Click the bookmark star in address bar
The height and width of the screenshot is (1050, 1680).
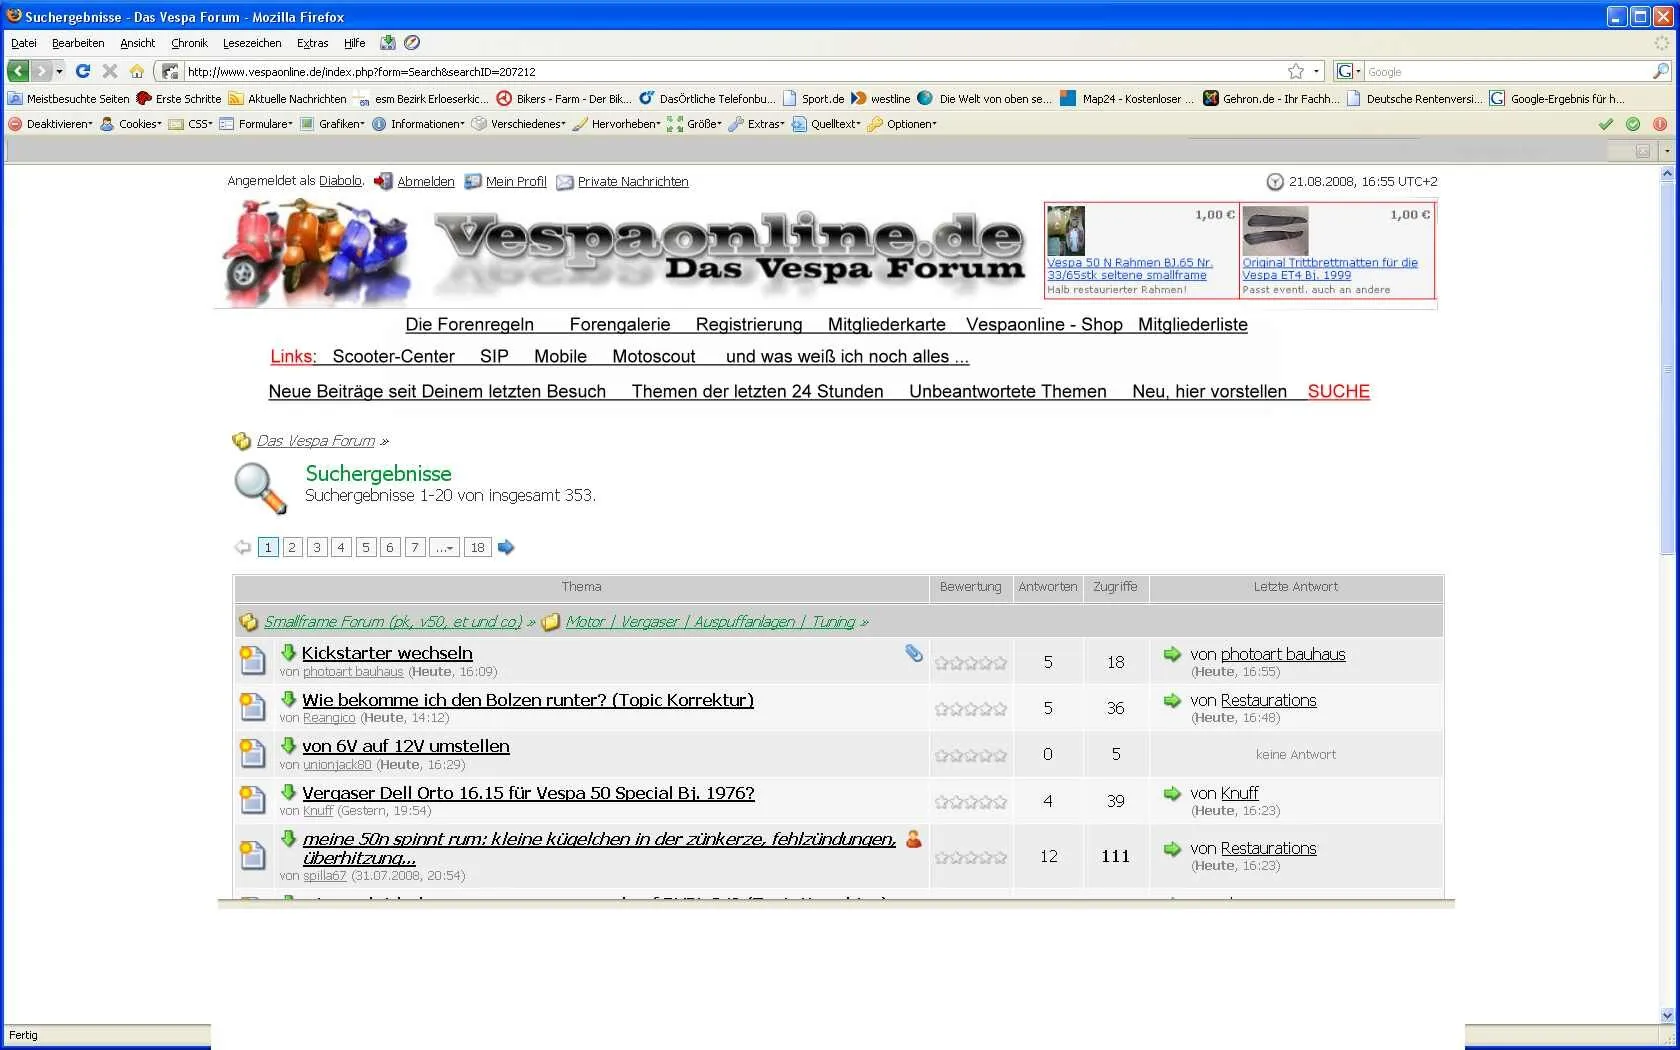coord(1296,71)
